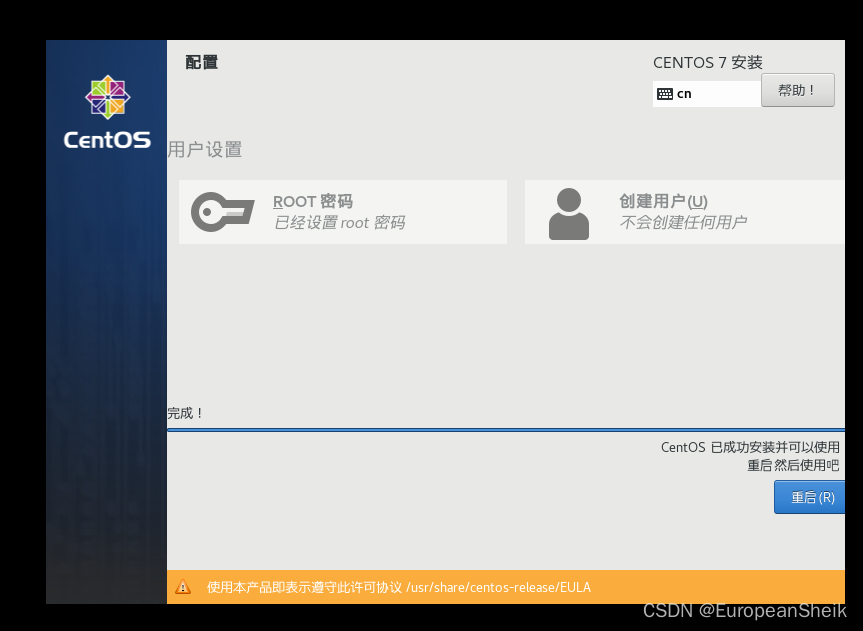Image resolution: width=863 pixels, height=631 pixels.
Task: Click the 配置 page title
Action: [x=201, y=62]
